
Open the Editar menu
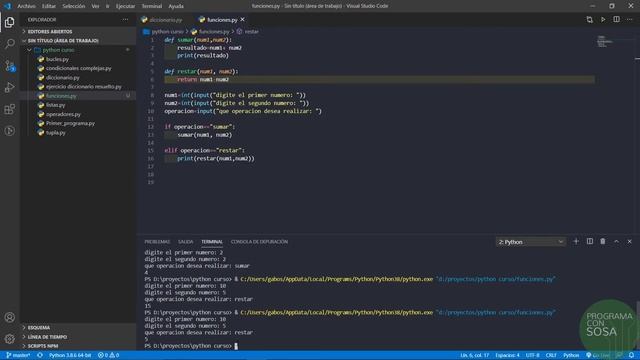[49, 6]
